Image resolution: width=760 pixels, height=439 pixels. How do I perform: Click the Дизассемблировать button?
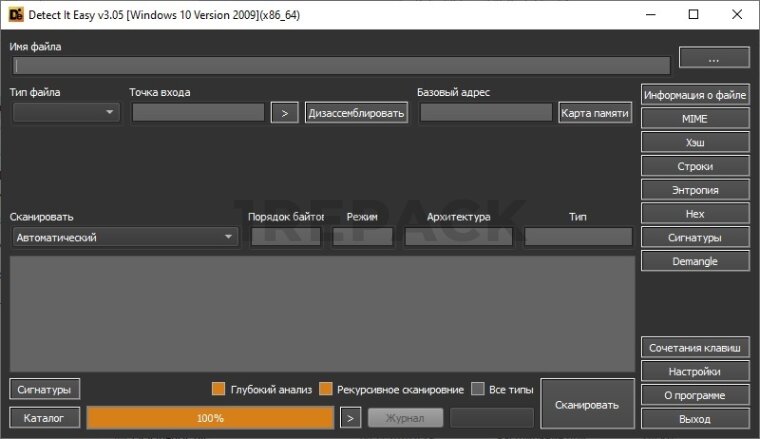point(357,113)
